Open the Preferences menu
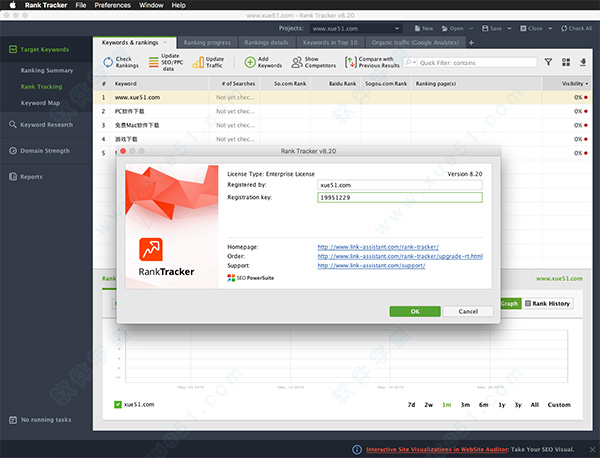Screen dimensions: 600x458 (112, 5)
